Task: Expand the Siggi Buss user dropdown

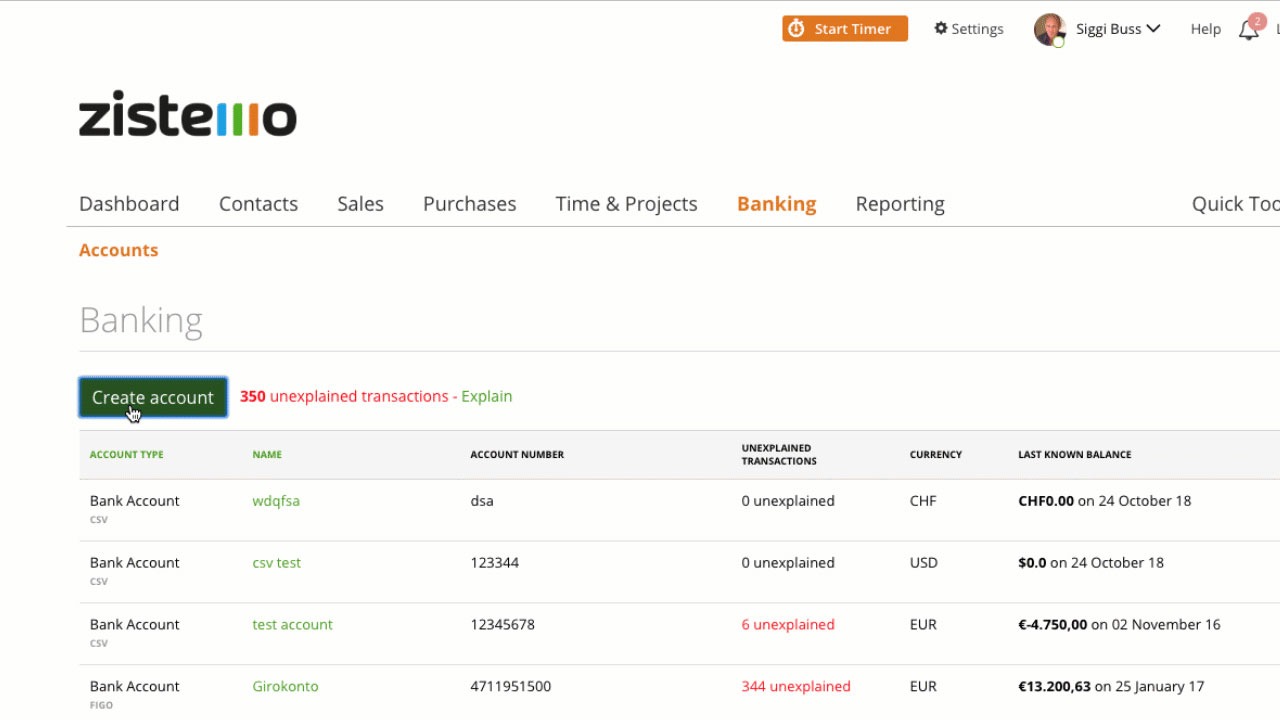Action: [x=1118, y=29]
